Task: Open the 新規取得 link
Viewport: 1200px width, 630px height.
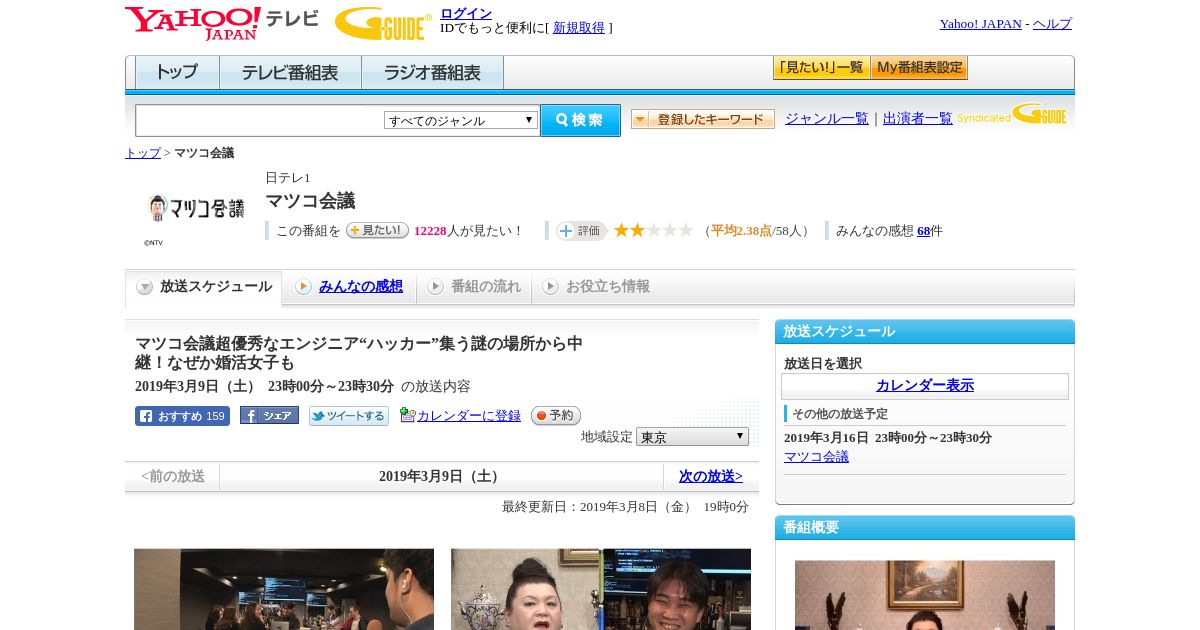Action: [579, 28]
